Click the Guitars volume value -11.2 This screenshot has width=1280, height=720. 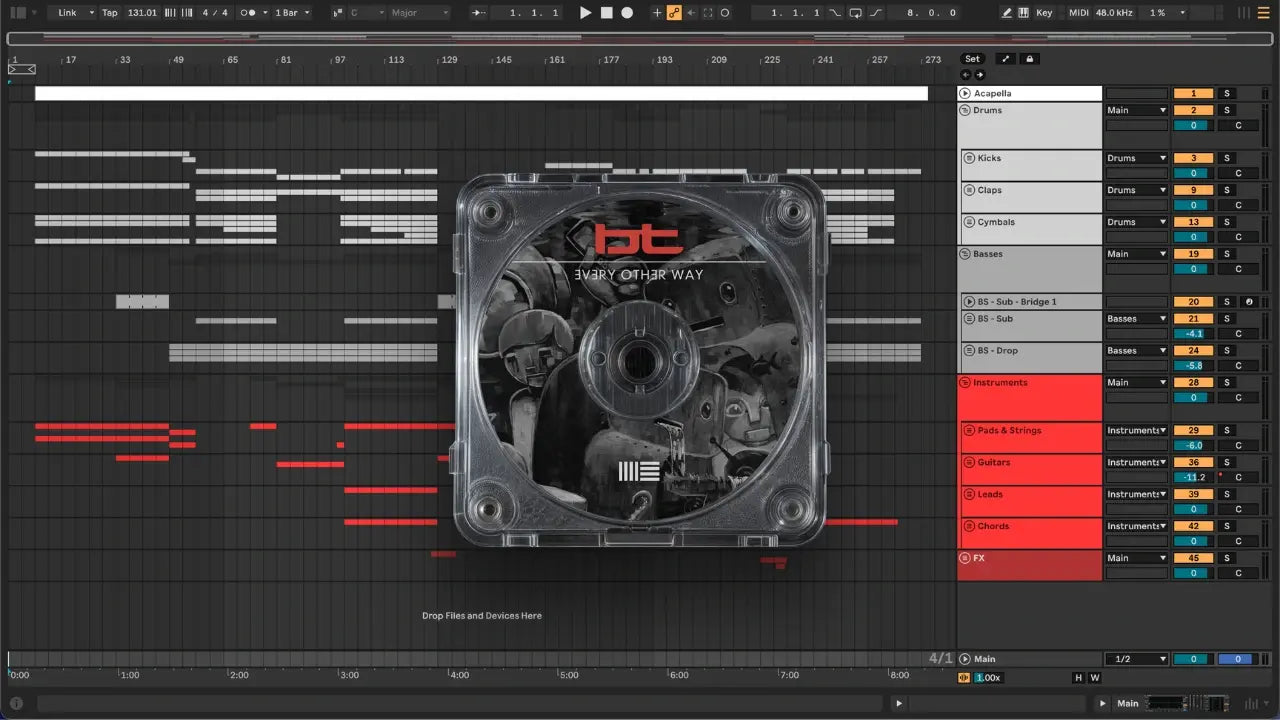pyautogui.click(x=1193, y=477)
